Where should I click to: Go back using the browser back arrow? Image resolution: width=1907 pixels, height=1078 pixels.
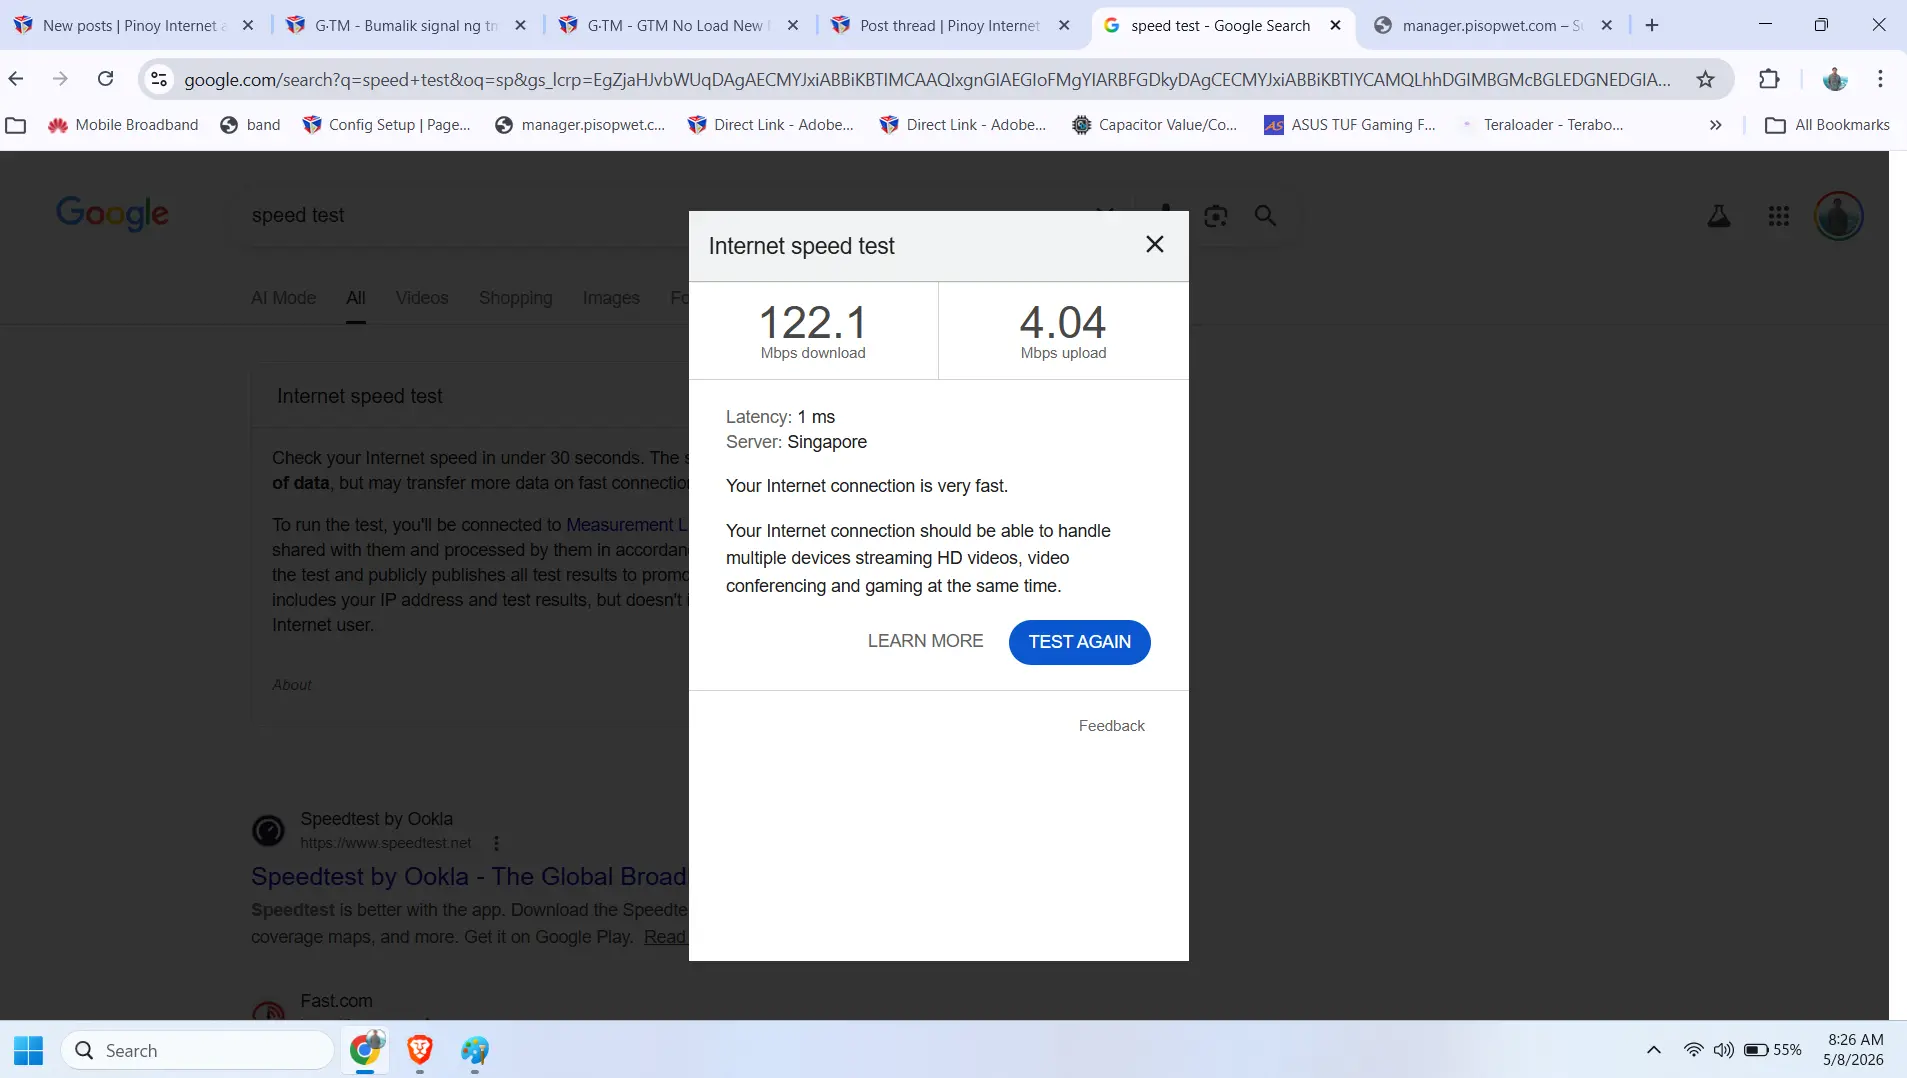pyautogui.click(x=16, y=79)
